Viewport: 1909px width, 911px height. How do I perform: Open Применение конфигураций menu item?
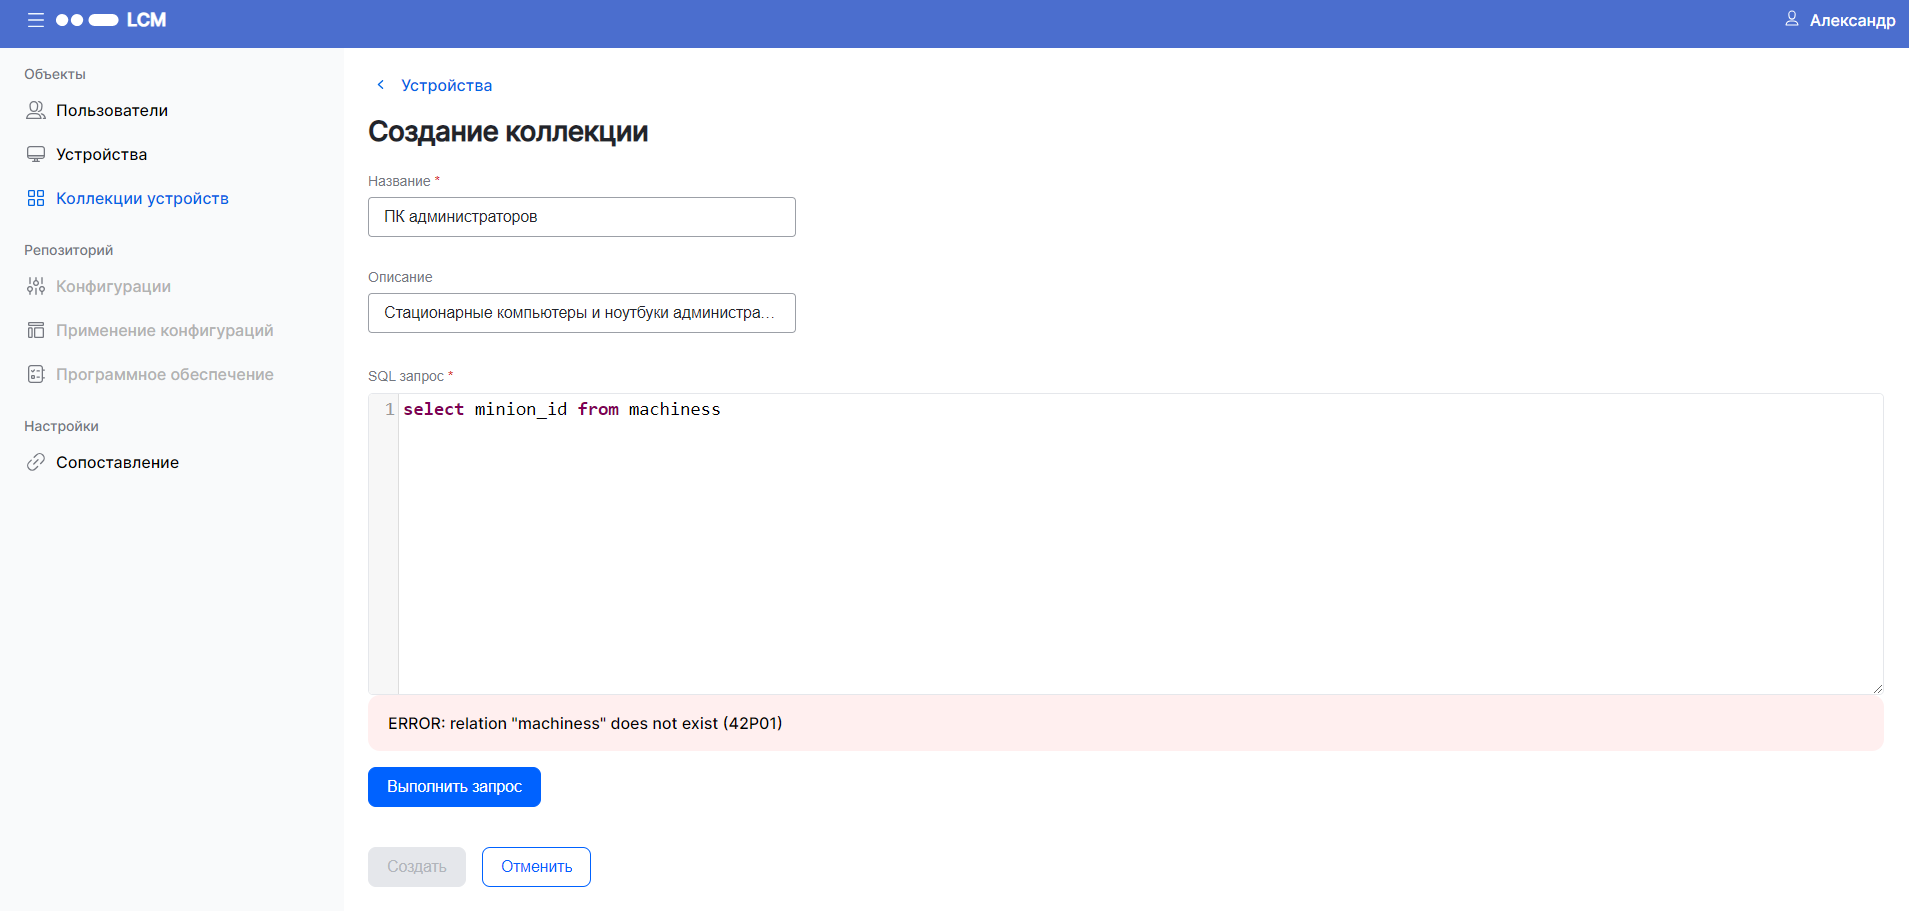pos(164,330)
